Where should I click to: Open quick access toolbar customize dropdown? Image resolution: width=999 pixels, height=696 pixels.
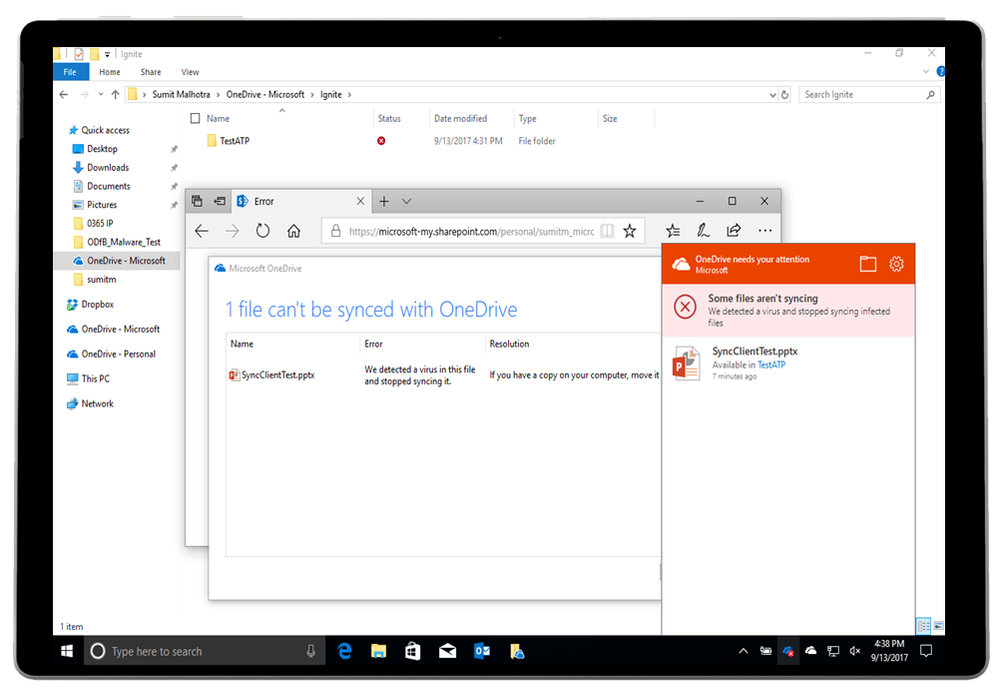108,54
